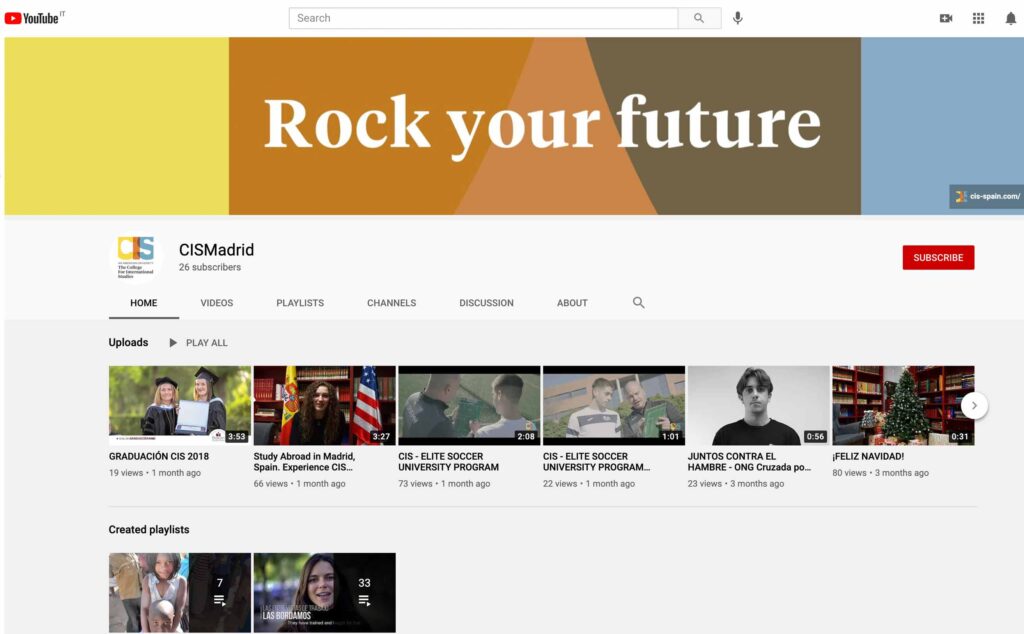The image size is (1024, 634).
Task: Show more uploads with the next arrow
Action: [974, 405]
